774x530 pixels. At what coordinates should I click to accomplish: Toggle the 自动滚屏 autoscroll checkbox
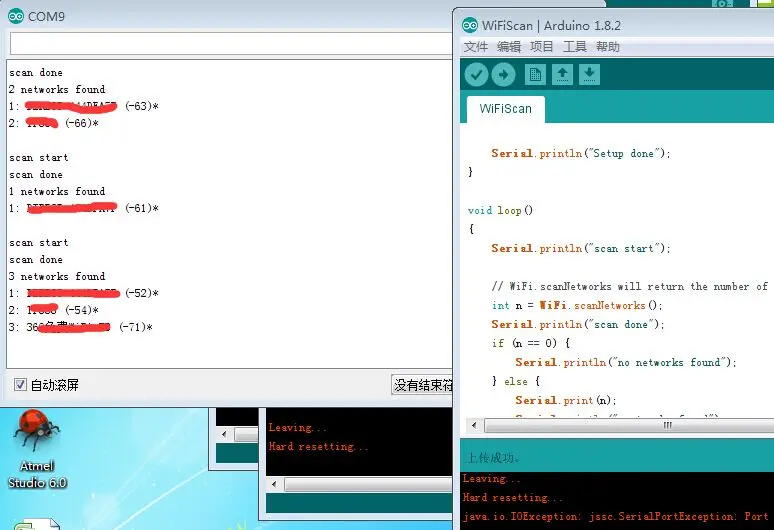20,384
